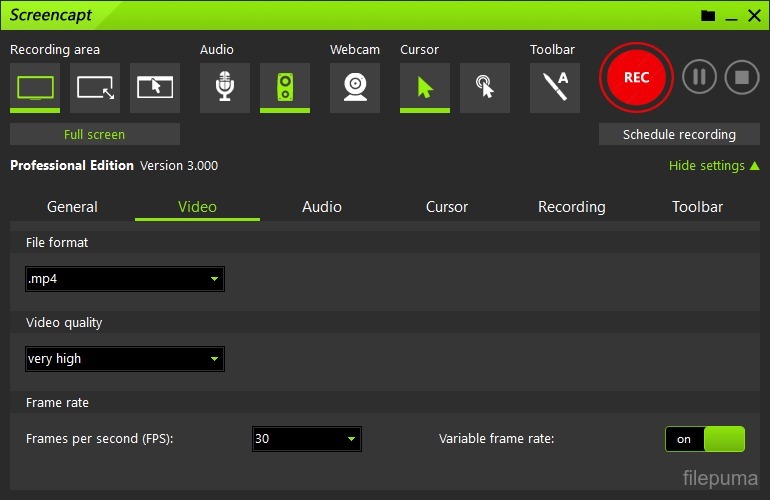Switch to the General tab
This screenshot has height=500, width=770.
tap(72, 207)
